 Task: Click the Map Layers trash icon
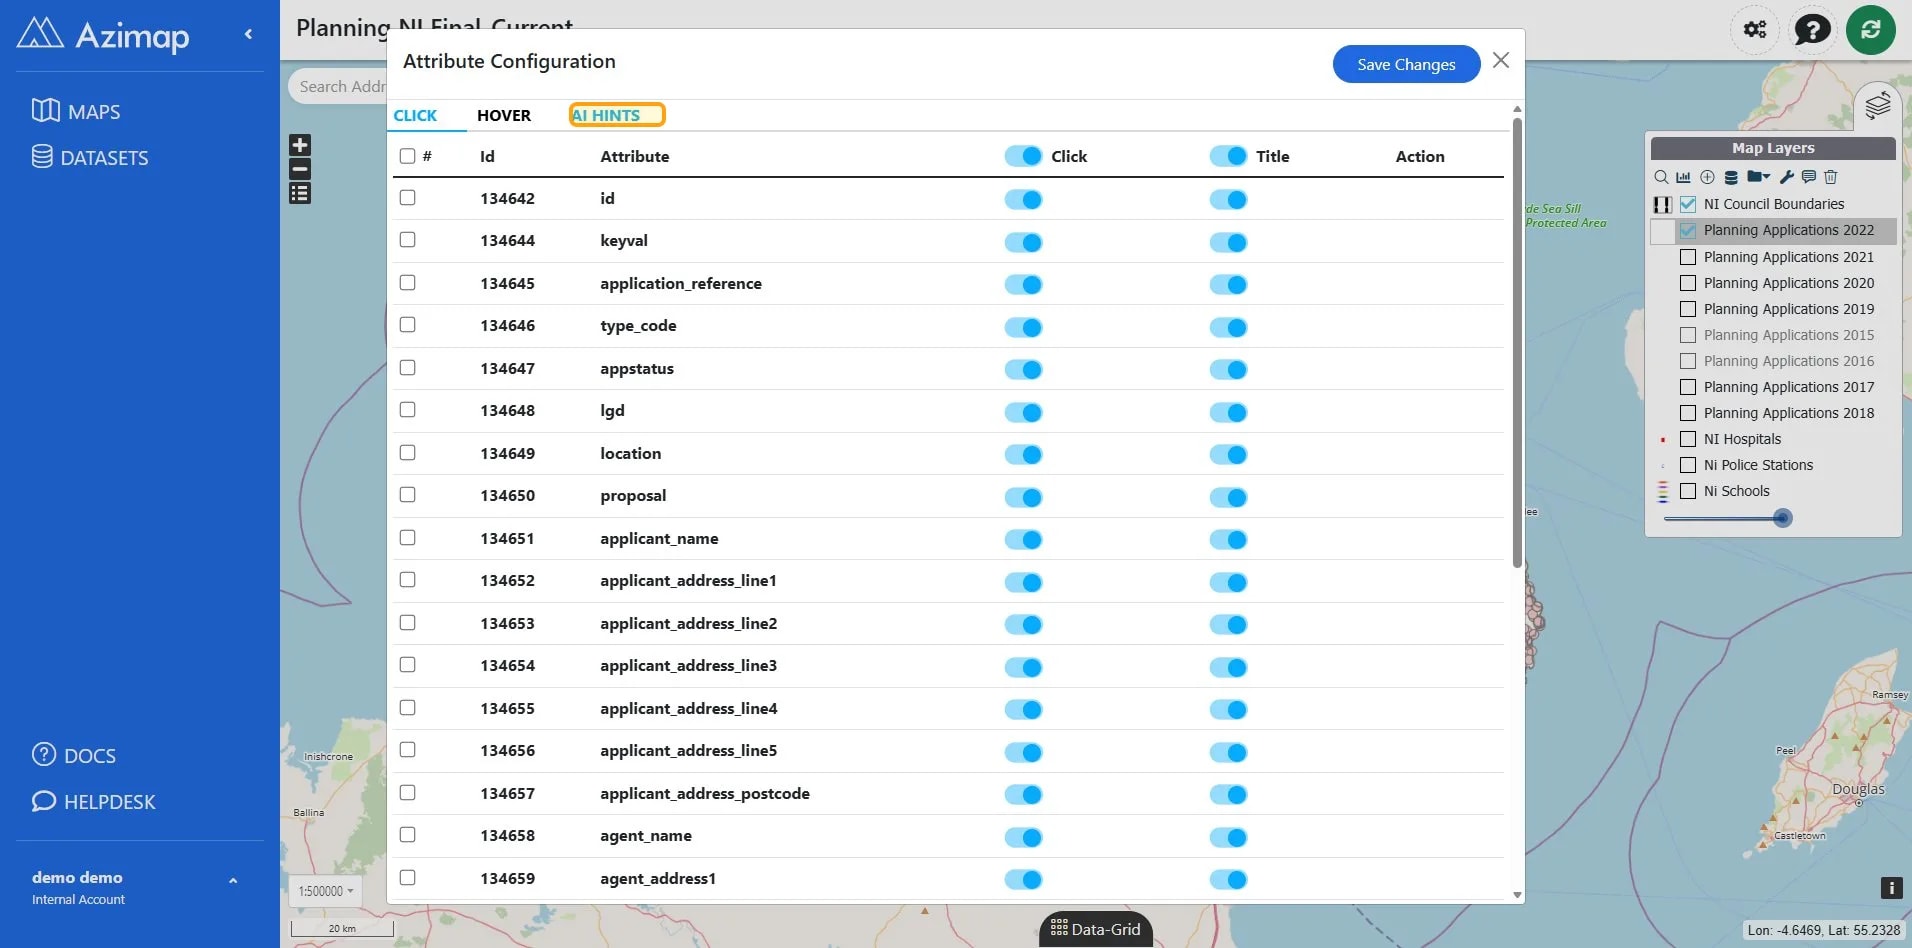1831,177
